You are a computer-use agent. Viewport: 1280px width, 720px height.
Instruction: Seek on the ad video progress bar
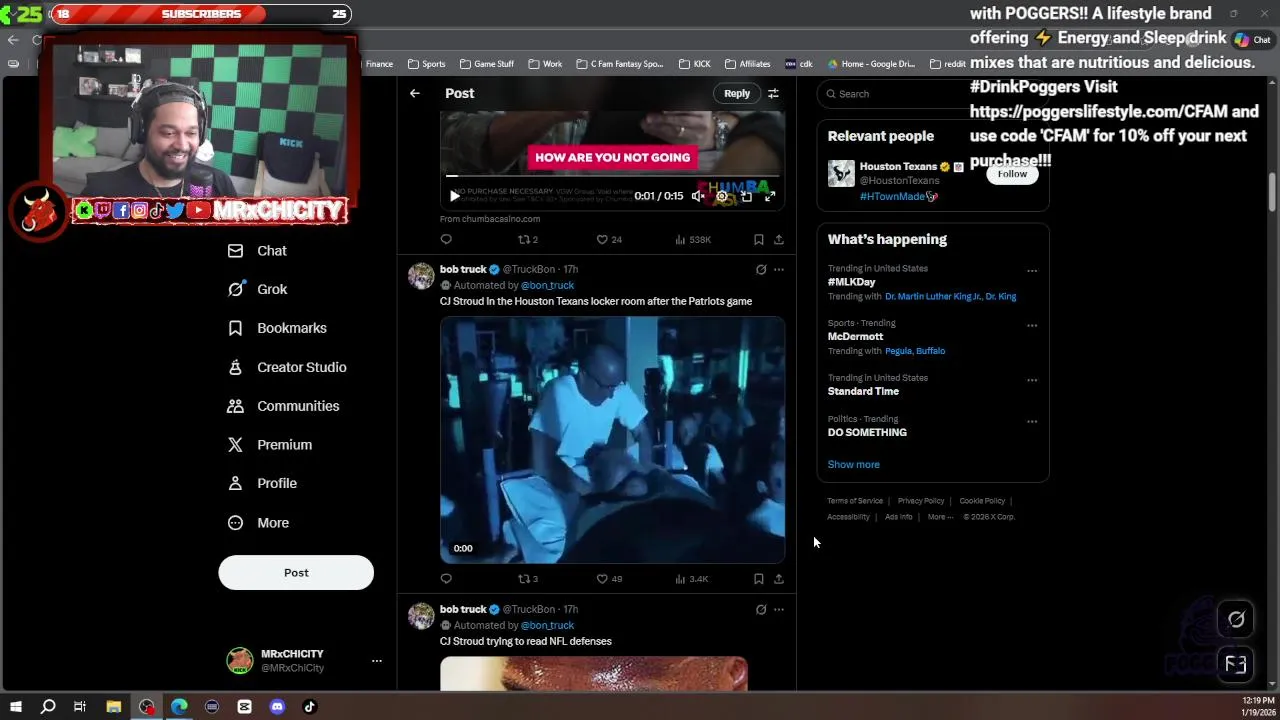[x=612, y=176]
